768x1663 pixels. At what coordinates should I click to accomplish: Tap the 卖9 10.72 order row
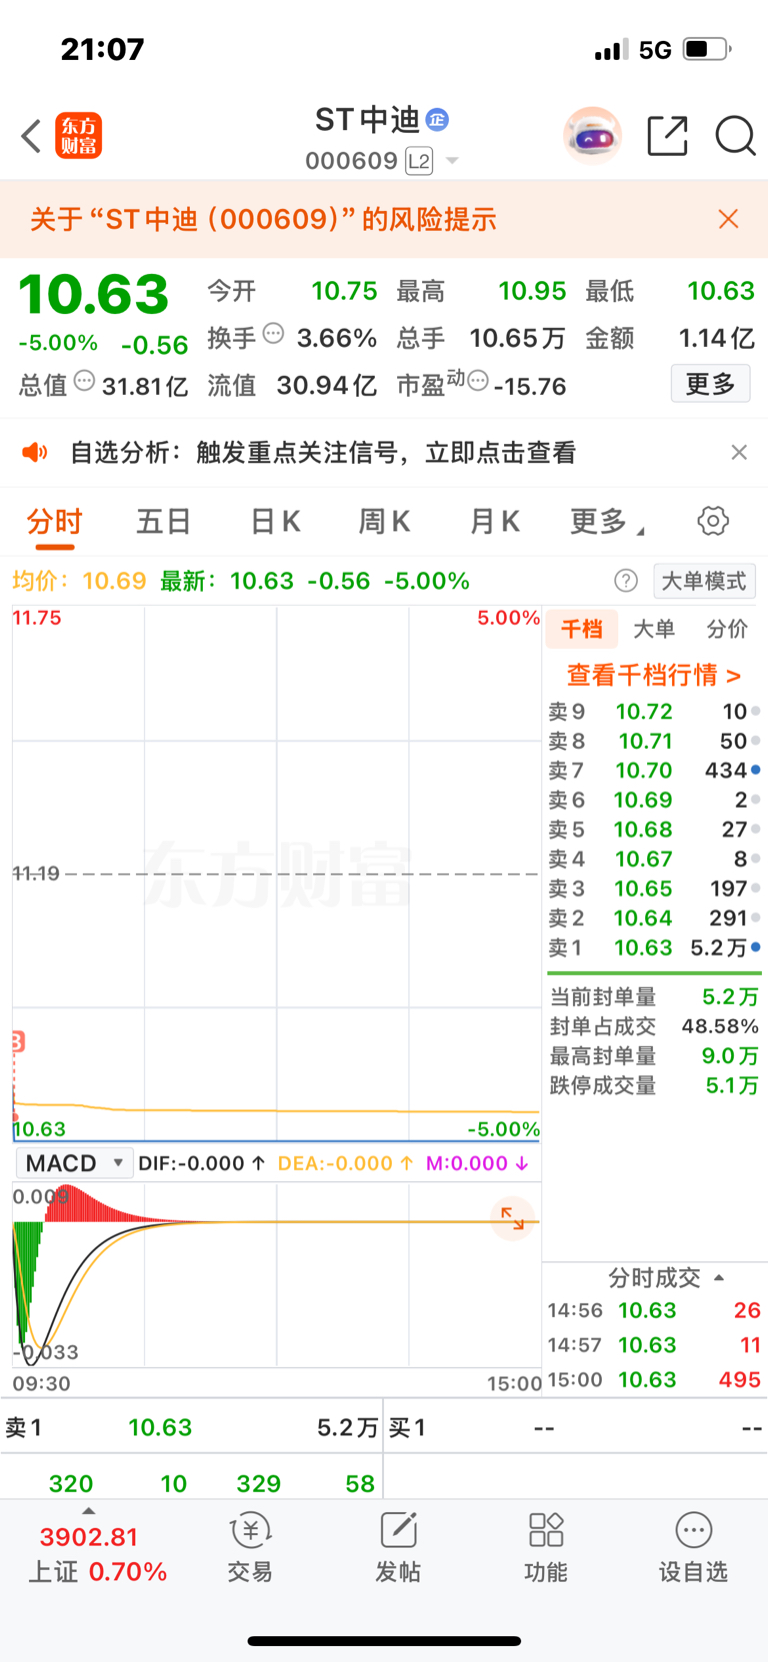pyautogui.click(x=654, y=712)
